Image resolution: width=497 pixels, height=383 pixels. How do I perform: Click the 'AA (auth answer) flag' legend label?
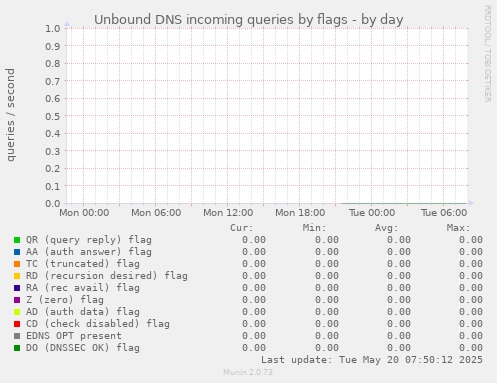[89, 252]
